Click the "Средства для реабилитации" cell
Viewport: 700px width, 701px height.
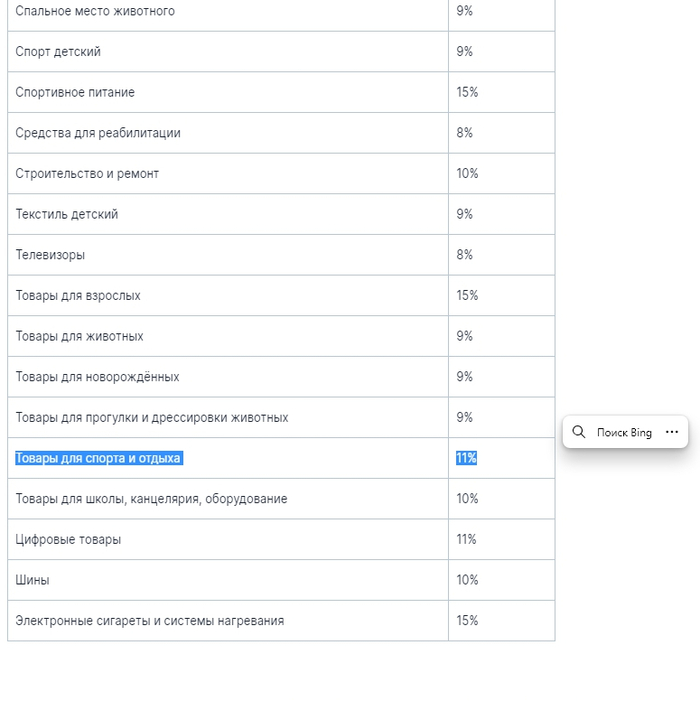98,133
